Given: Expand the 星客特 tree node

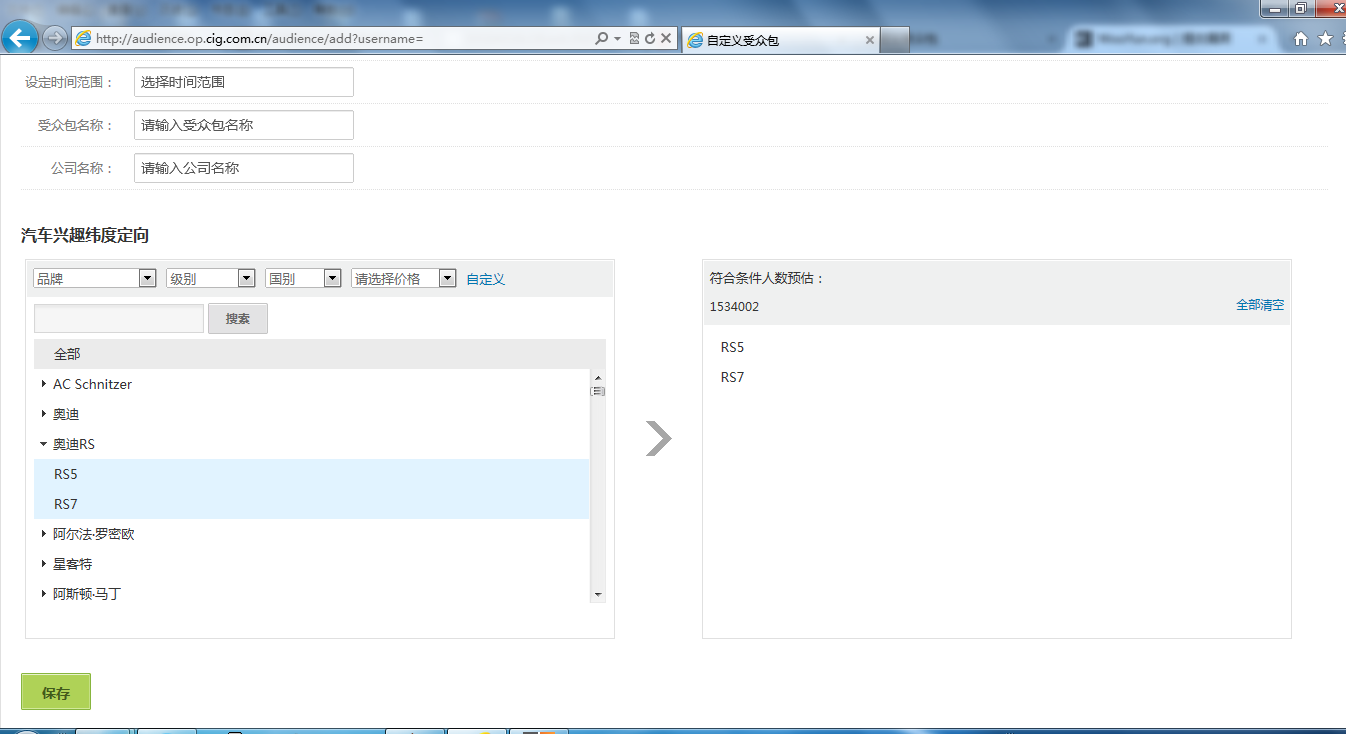Looking at the screenshot, I should click(x=44, y=564).
